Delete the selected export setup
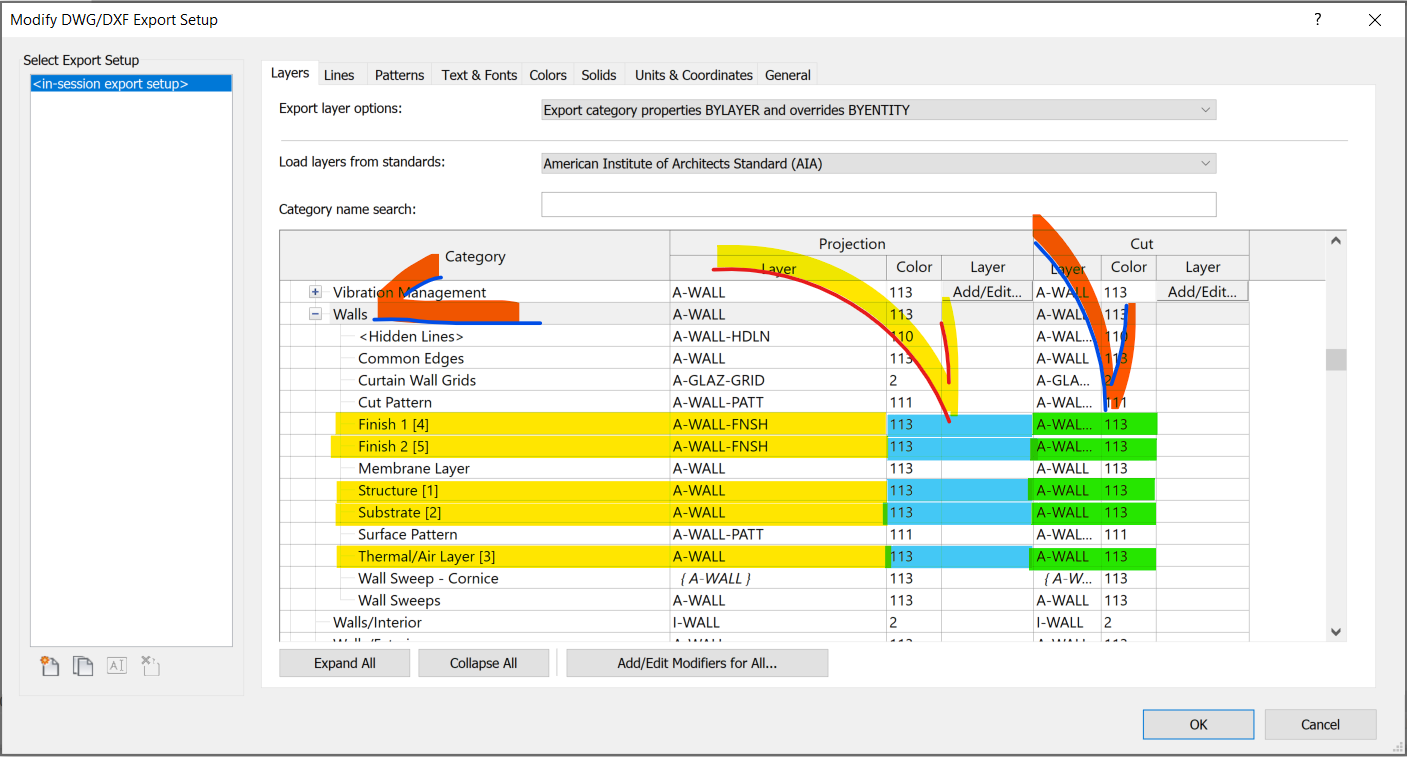1407x757 pixels. point(150,665)
